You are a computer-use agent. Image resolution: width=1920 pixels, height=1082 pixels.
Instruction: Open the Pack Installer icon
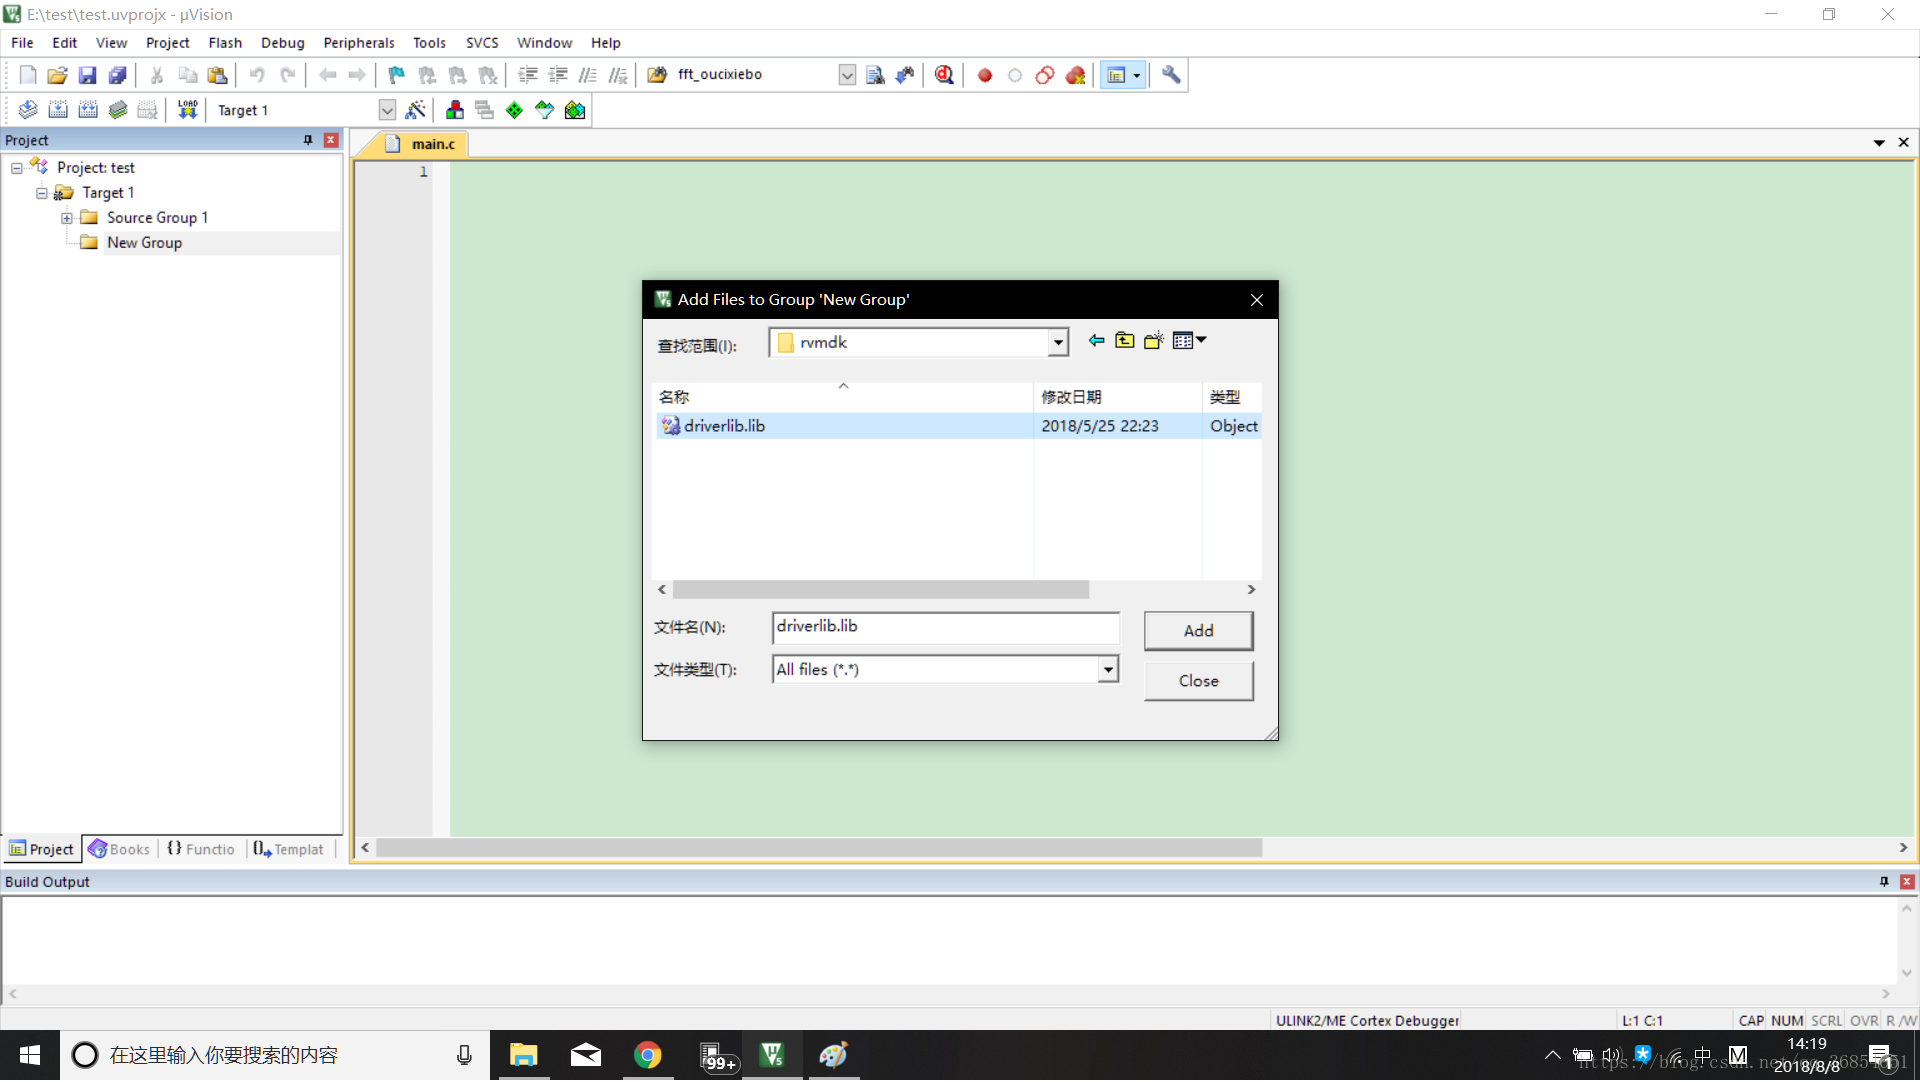point(575,110)
